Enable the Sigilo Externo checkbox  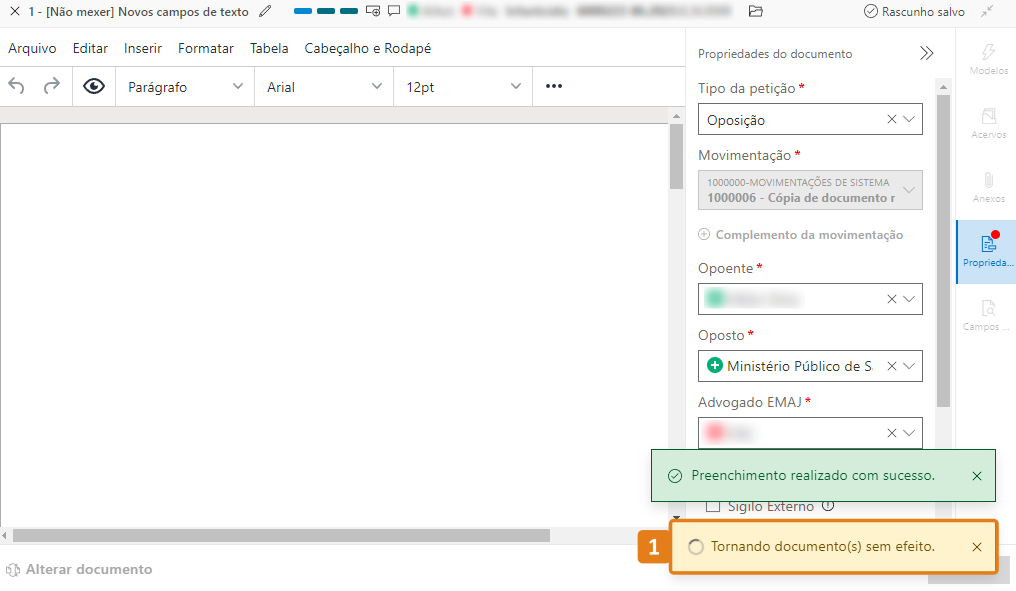(713, 506)
